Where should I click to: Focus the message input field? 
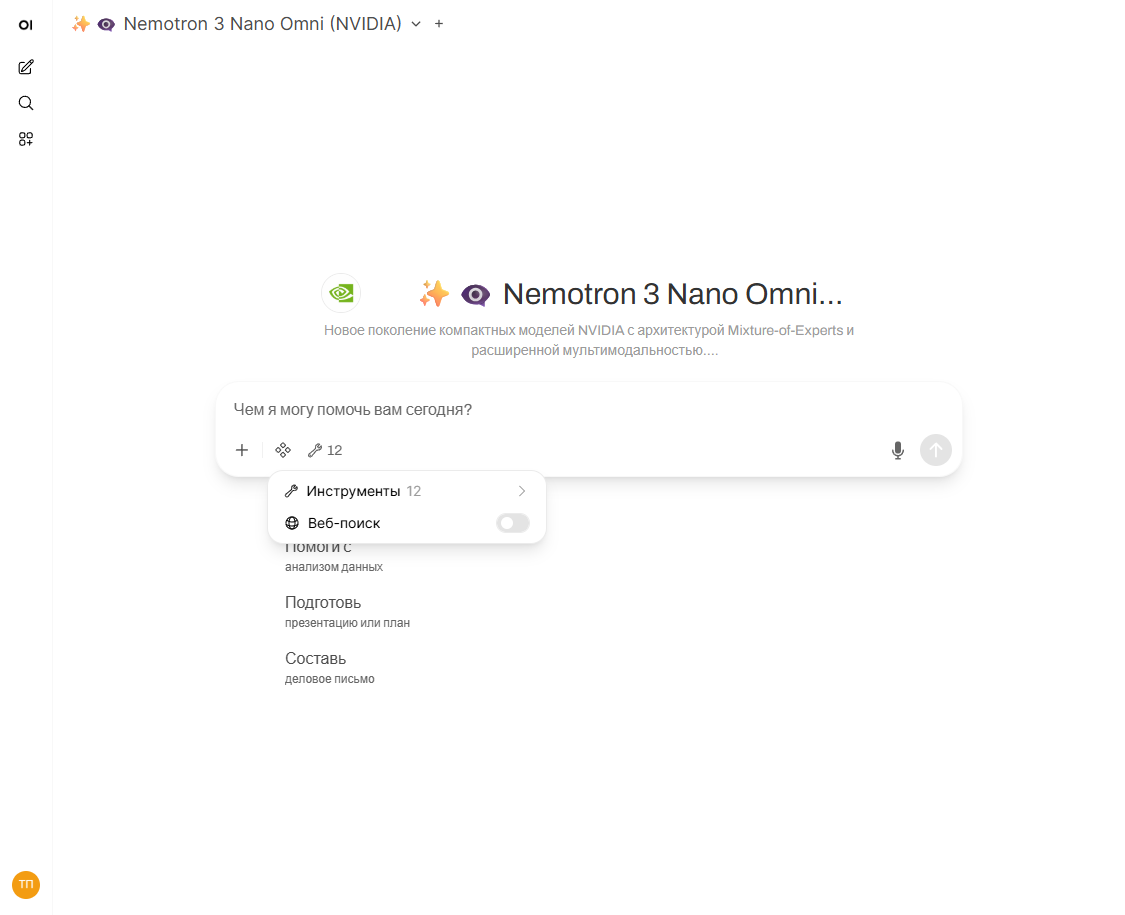pos(588,410)
